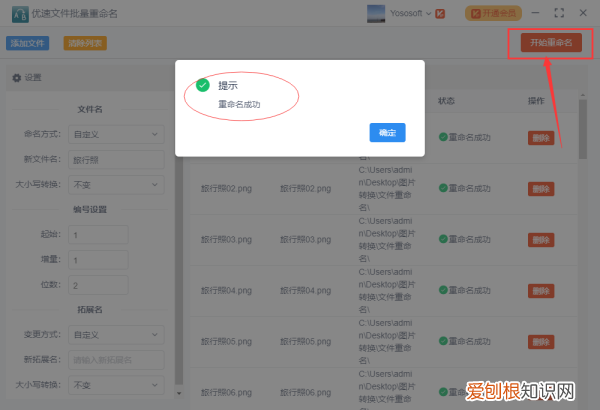Image resolution: width=600 pixels, height=410 pixels.
Task: Open the 大小写转换 dropdown under 文件名
Action: (x=116, y=185)
